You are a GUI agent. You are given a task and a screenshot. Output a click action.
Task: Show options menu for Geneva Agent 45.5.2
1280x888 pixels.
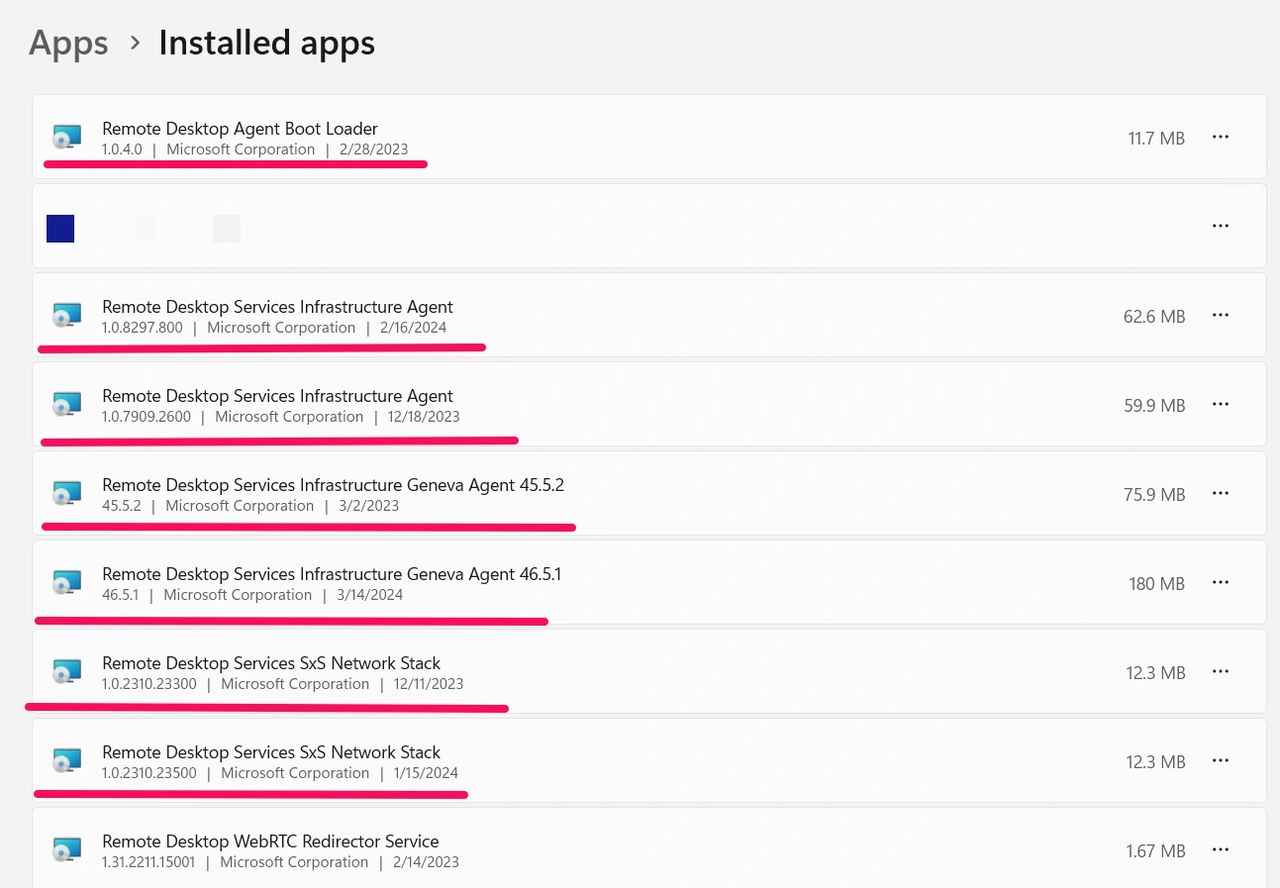[1220, 493]
